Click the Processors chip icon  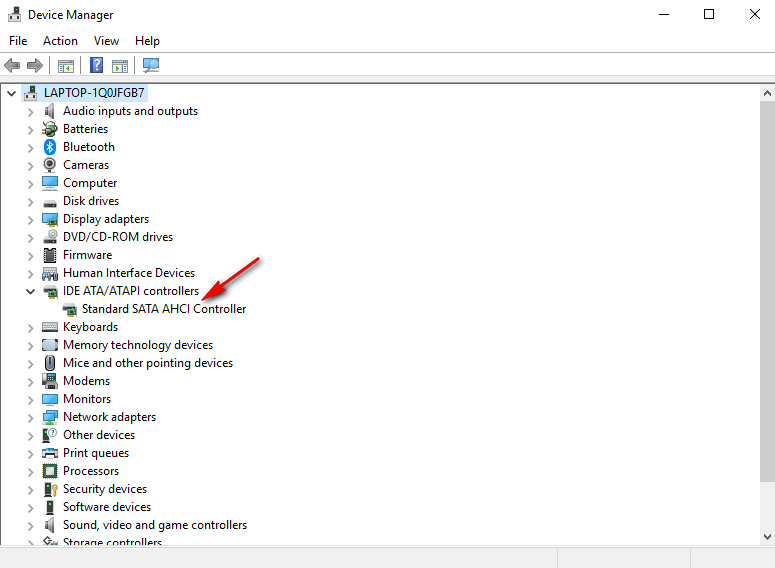49,471
